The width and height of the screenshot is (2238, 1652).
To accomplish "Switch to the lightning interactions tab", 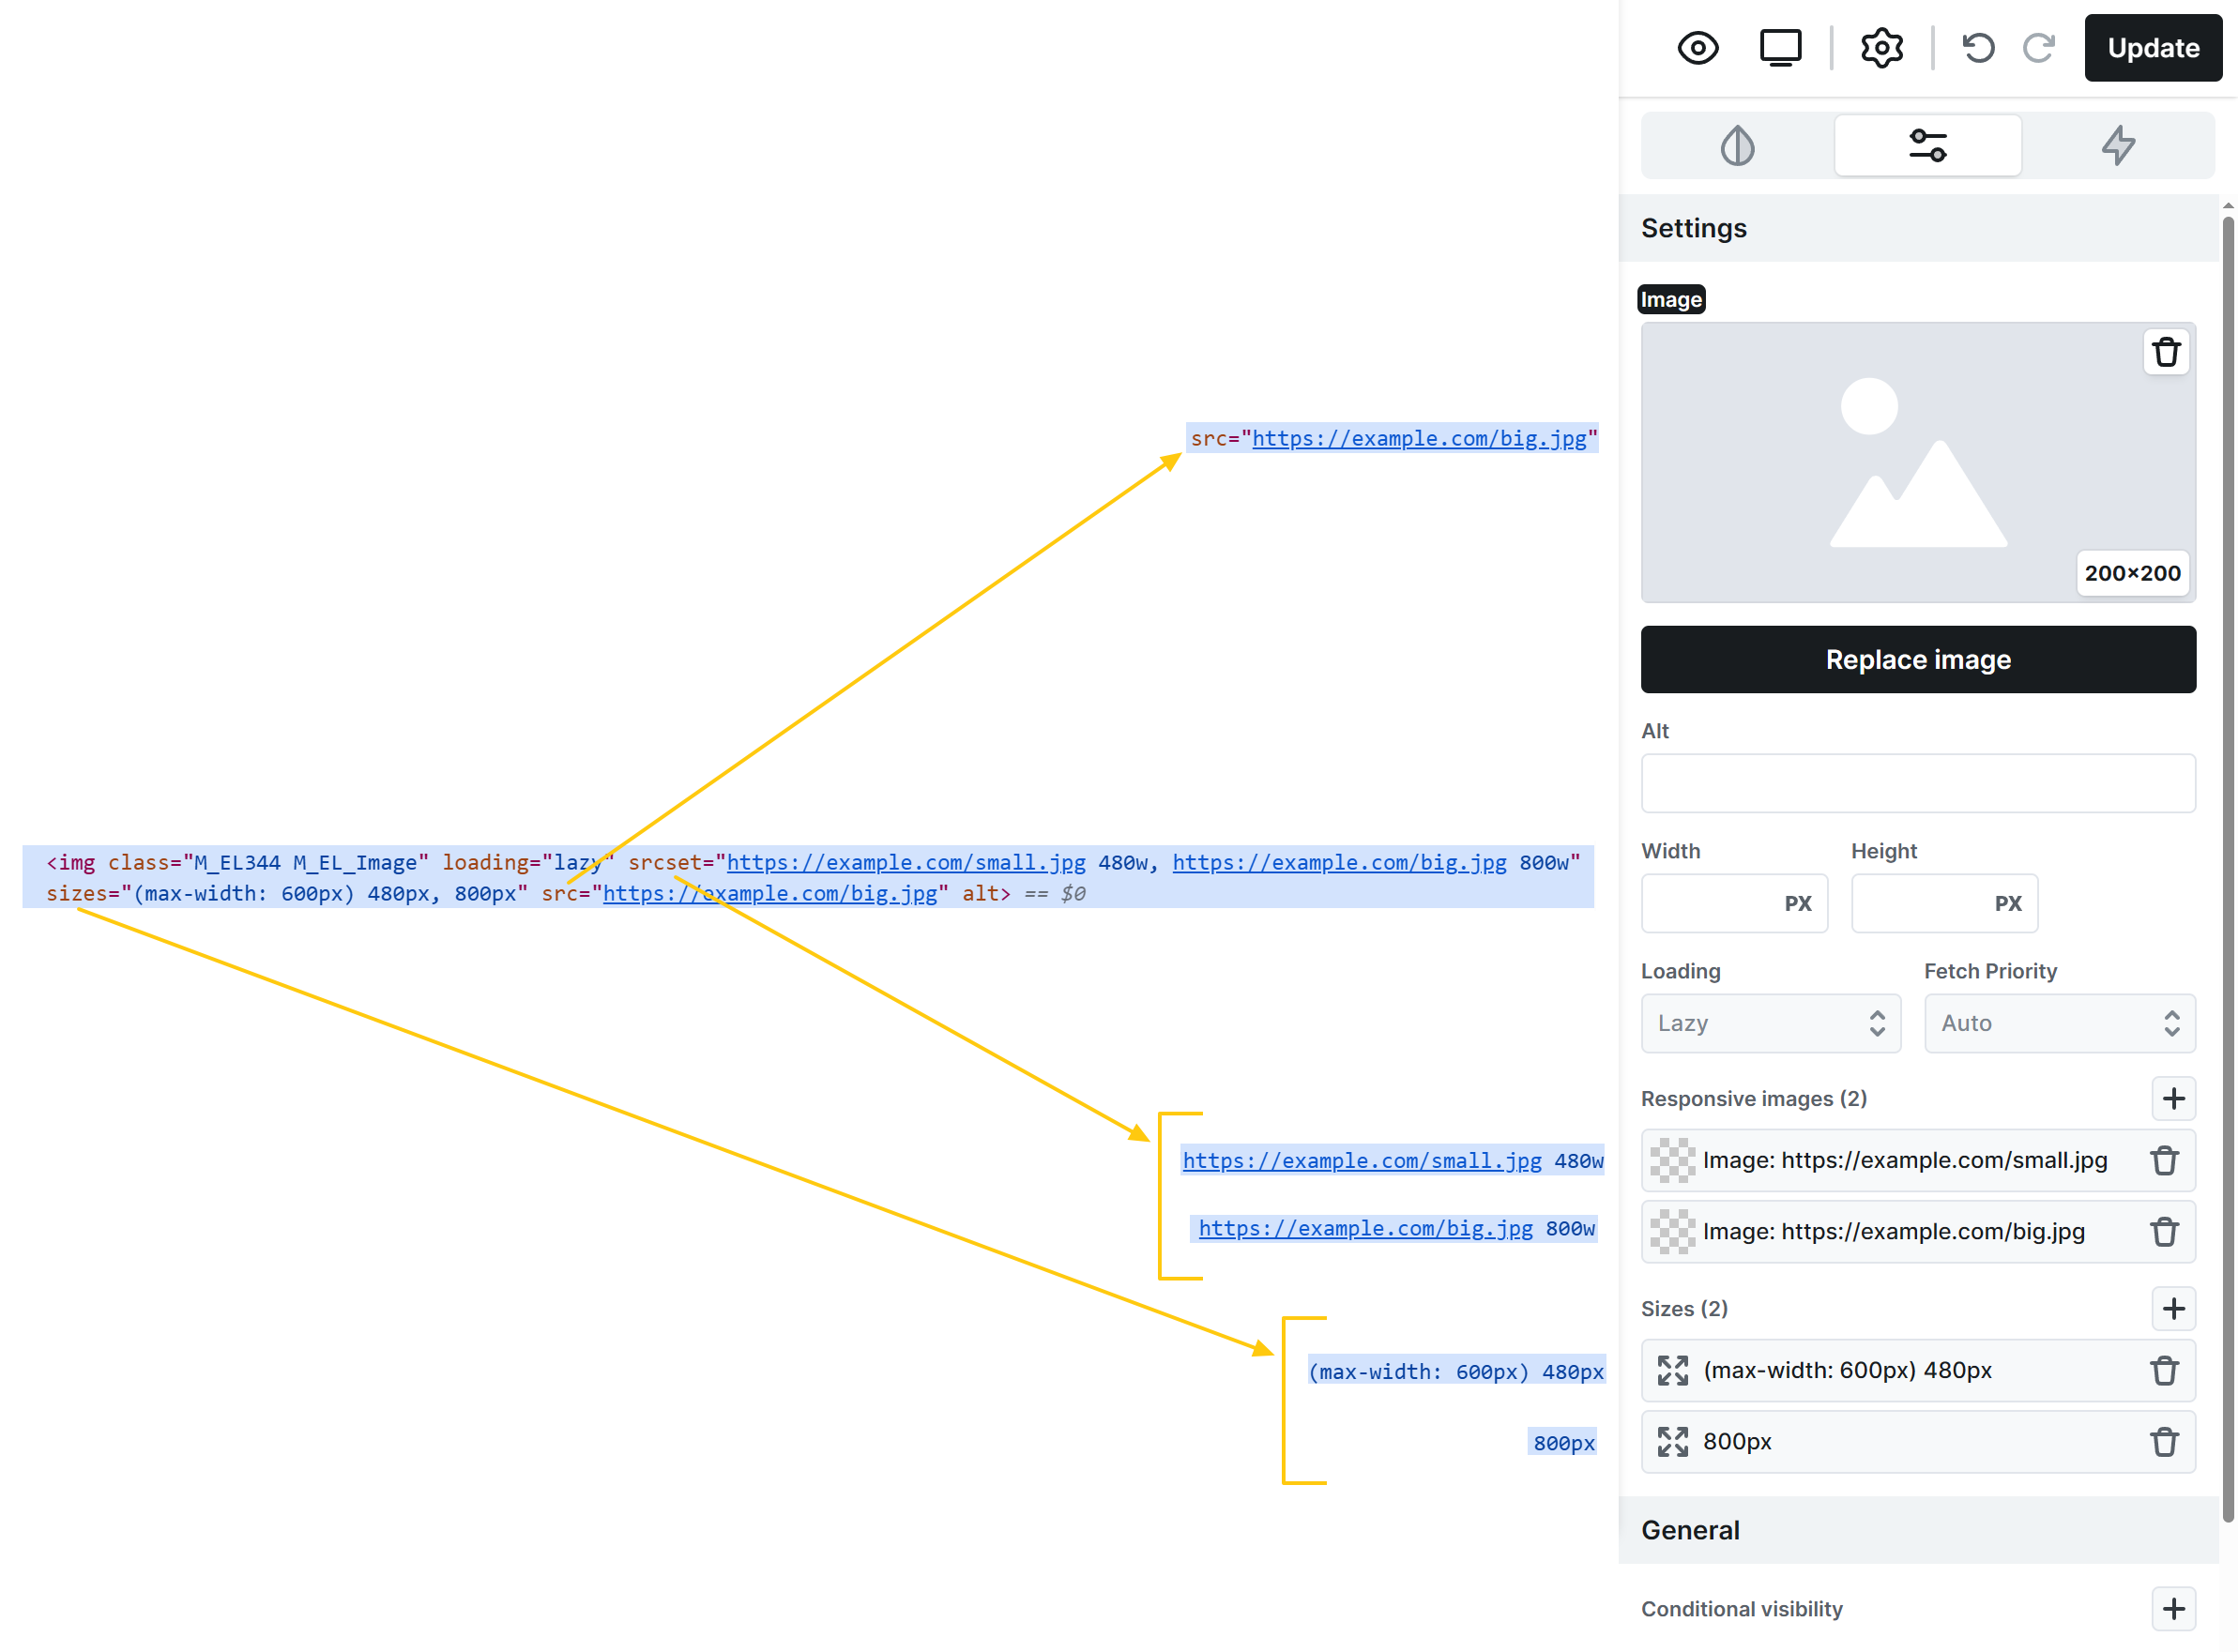I will point(2117,146).
